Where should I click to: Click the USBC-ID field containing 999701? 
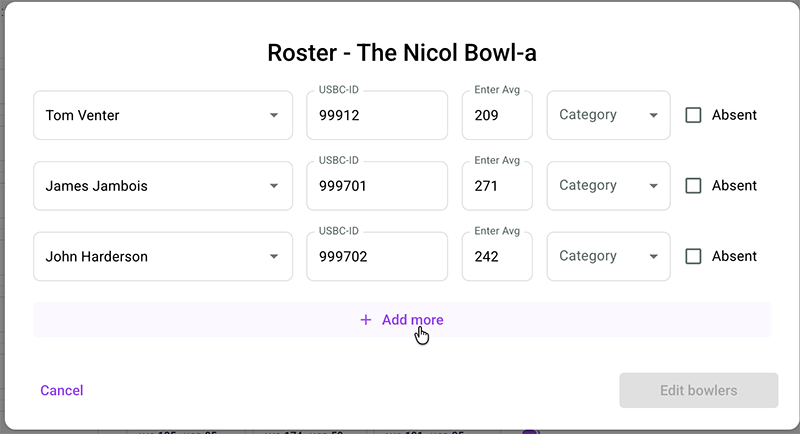click(x=377, y=186)
